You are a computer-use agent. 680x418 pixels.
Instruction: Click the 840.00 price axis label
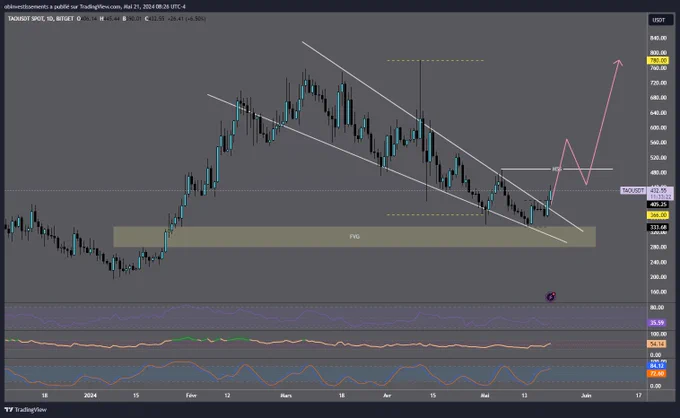pos(658,38)
